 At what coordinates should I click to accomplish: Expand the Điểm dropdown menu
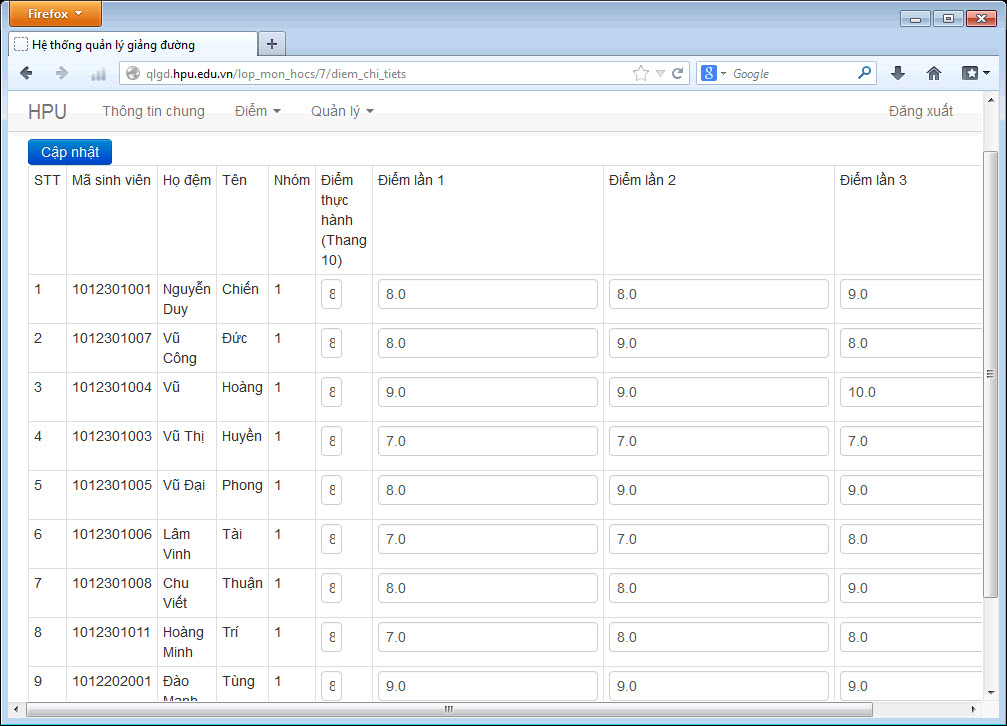pyautogui.click(x=257, y=111)
